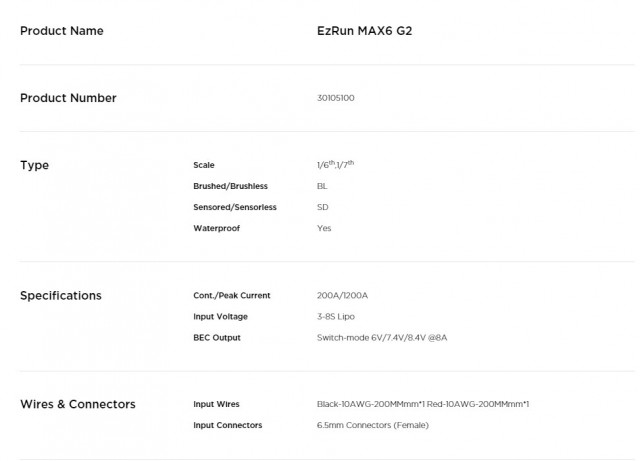Screen dimensions: 640x461
Task: Click the Sensored/Sensorless label
Action: (234, 207)
